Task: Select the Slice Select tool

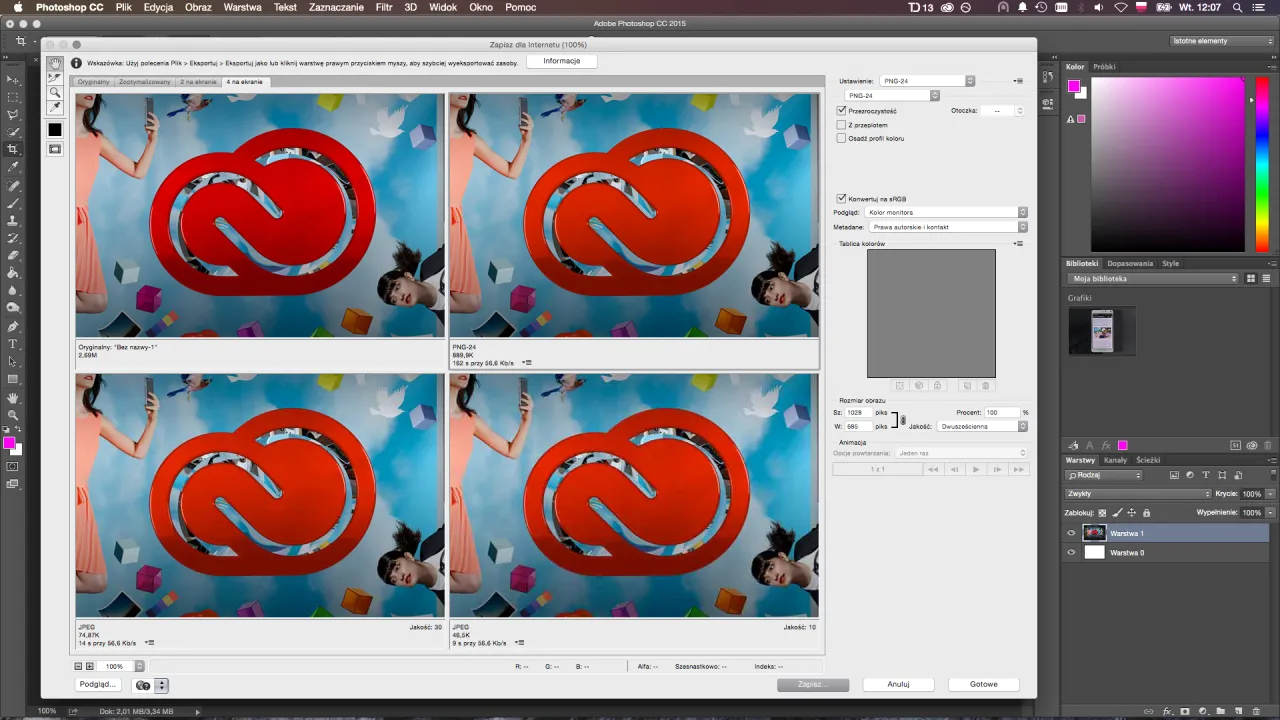Action: click(x=55, y=77)
